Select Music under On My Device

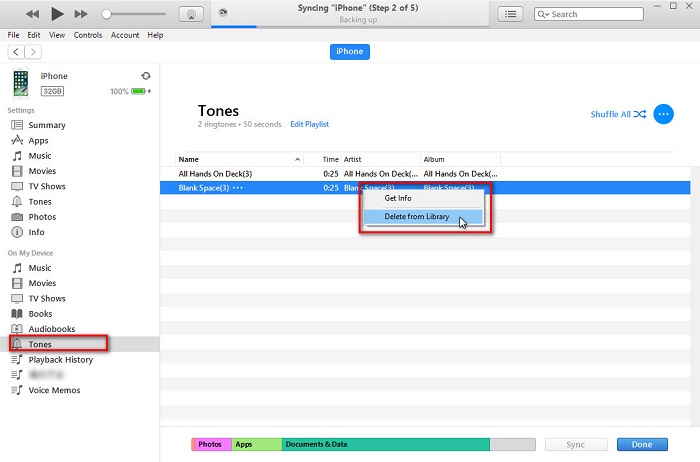(x=40, y=268)
